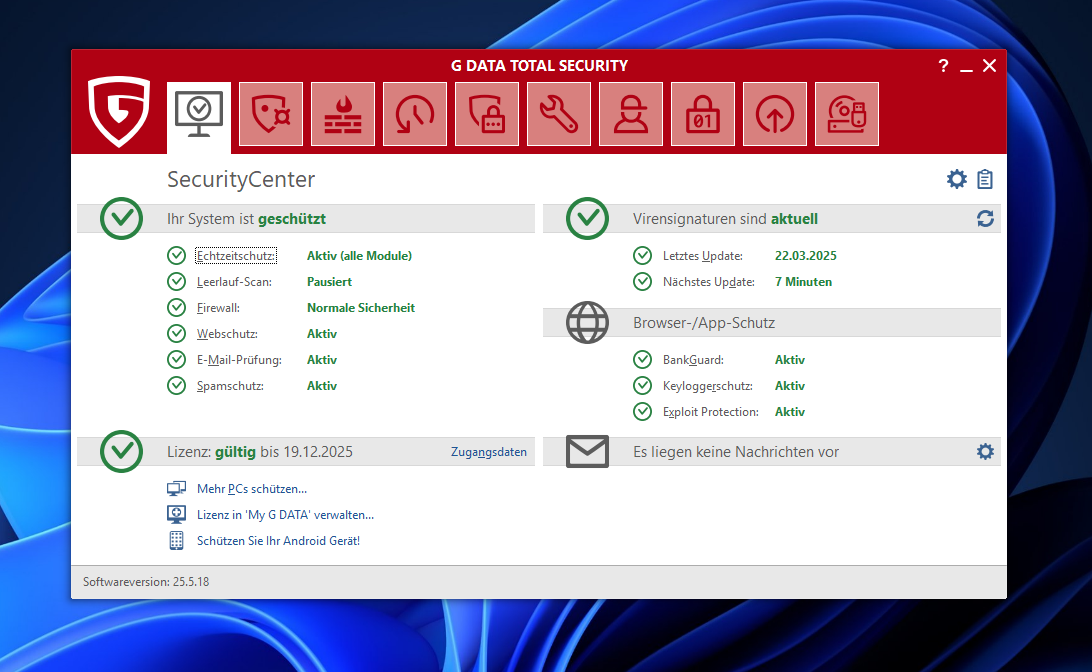Click the 'Letztes Update:' label

(703, 256)
